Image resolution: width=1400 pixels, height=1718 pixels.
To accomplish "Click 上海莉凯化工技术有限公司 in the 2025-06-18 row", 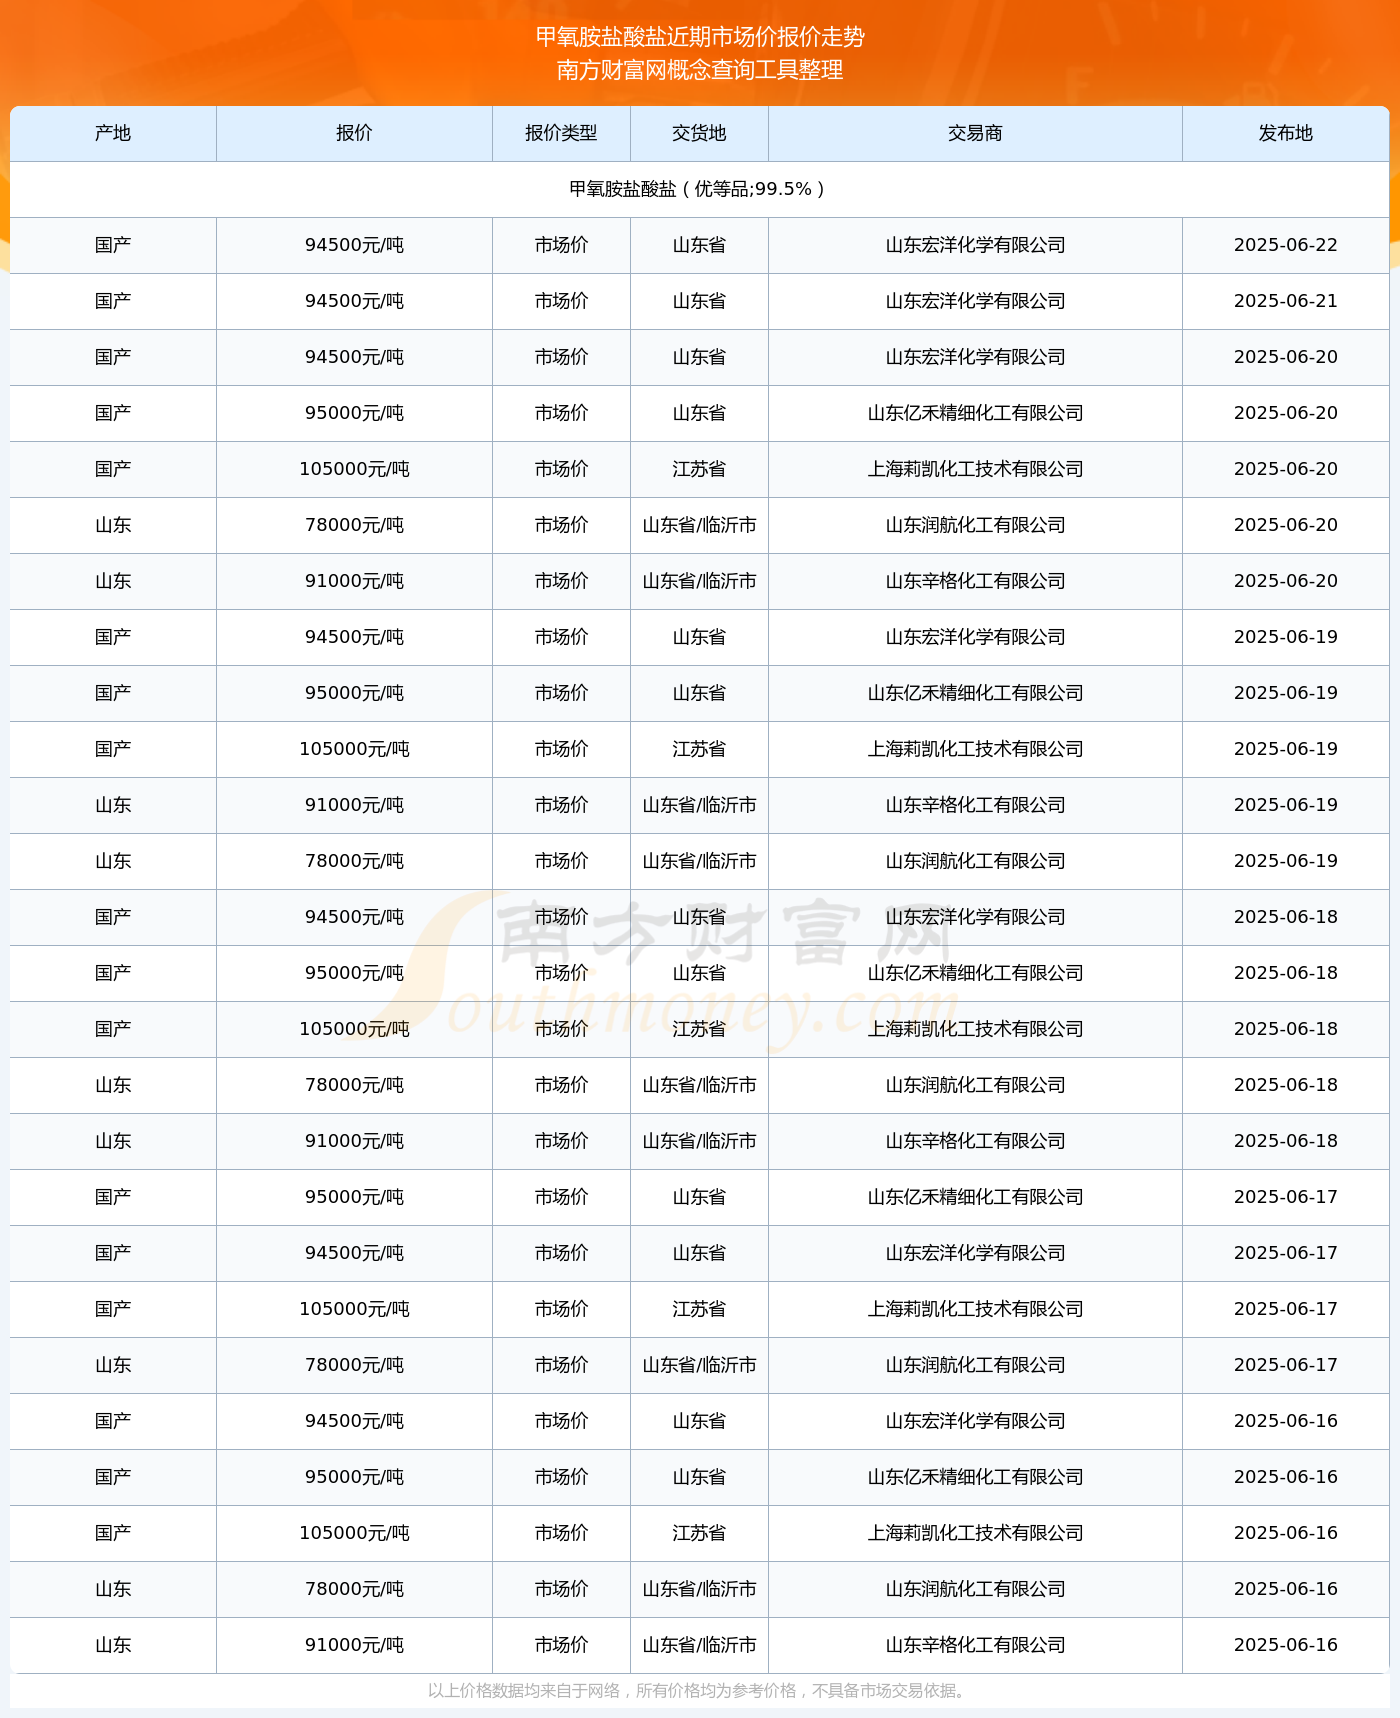I will click(975, 1029).
